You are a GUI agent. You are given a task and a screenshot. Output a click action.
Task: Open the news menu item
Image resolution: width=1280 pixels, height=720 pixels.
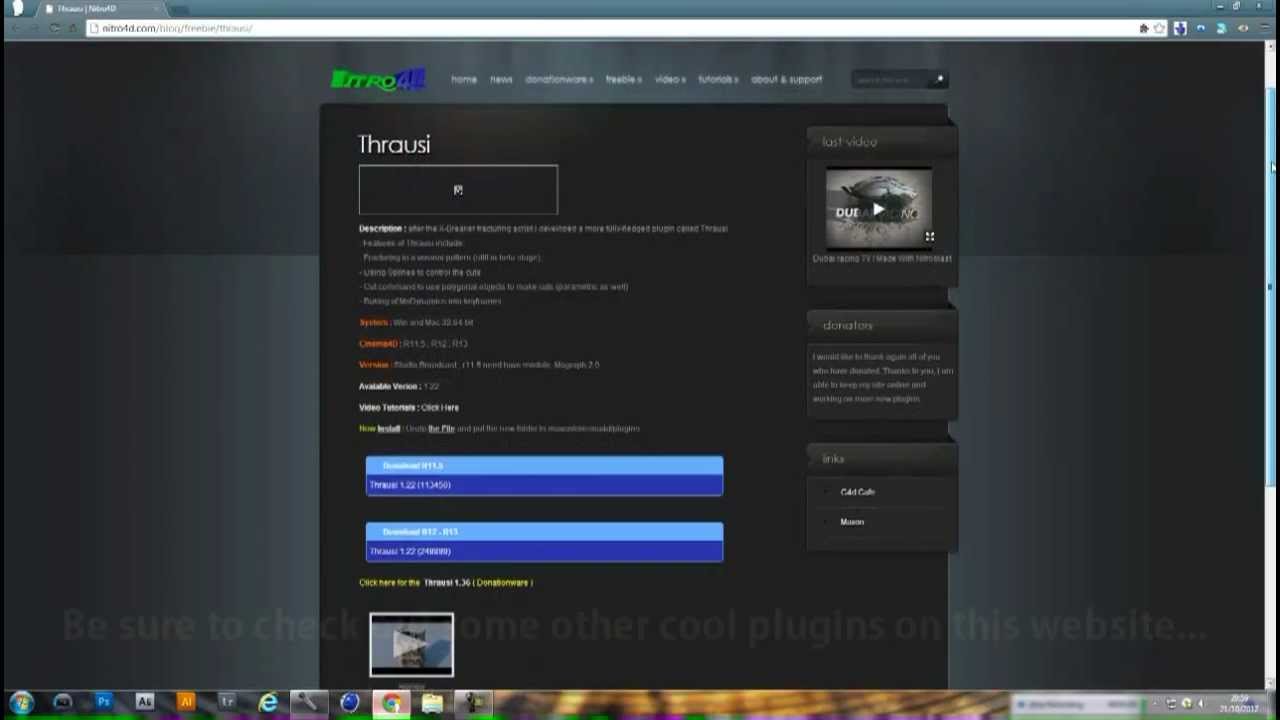(x=501, y=79)
